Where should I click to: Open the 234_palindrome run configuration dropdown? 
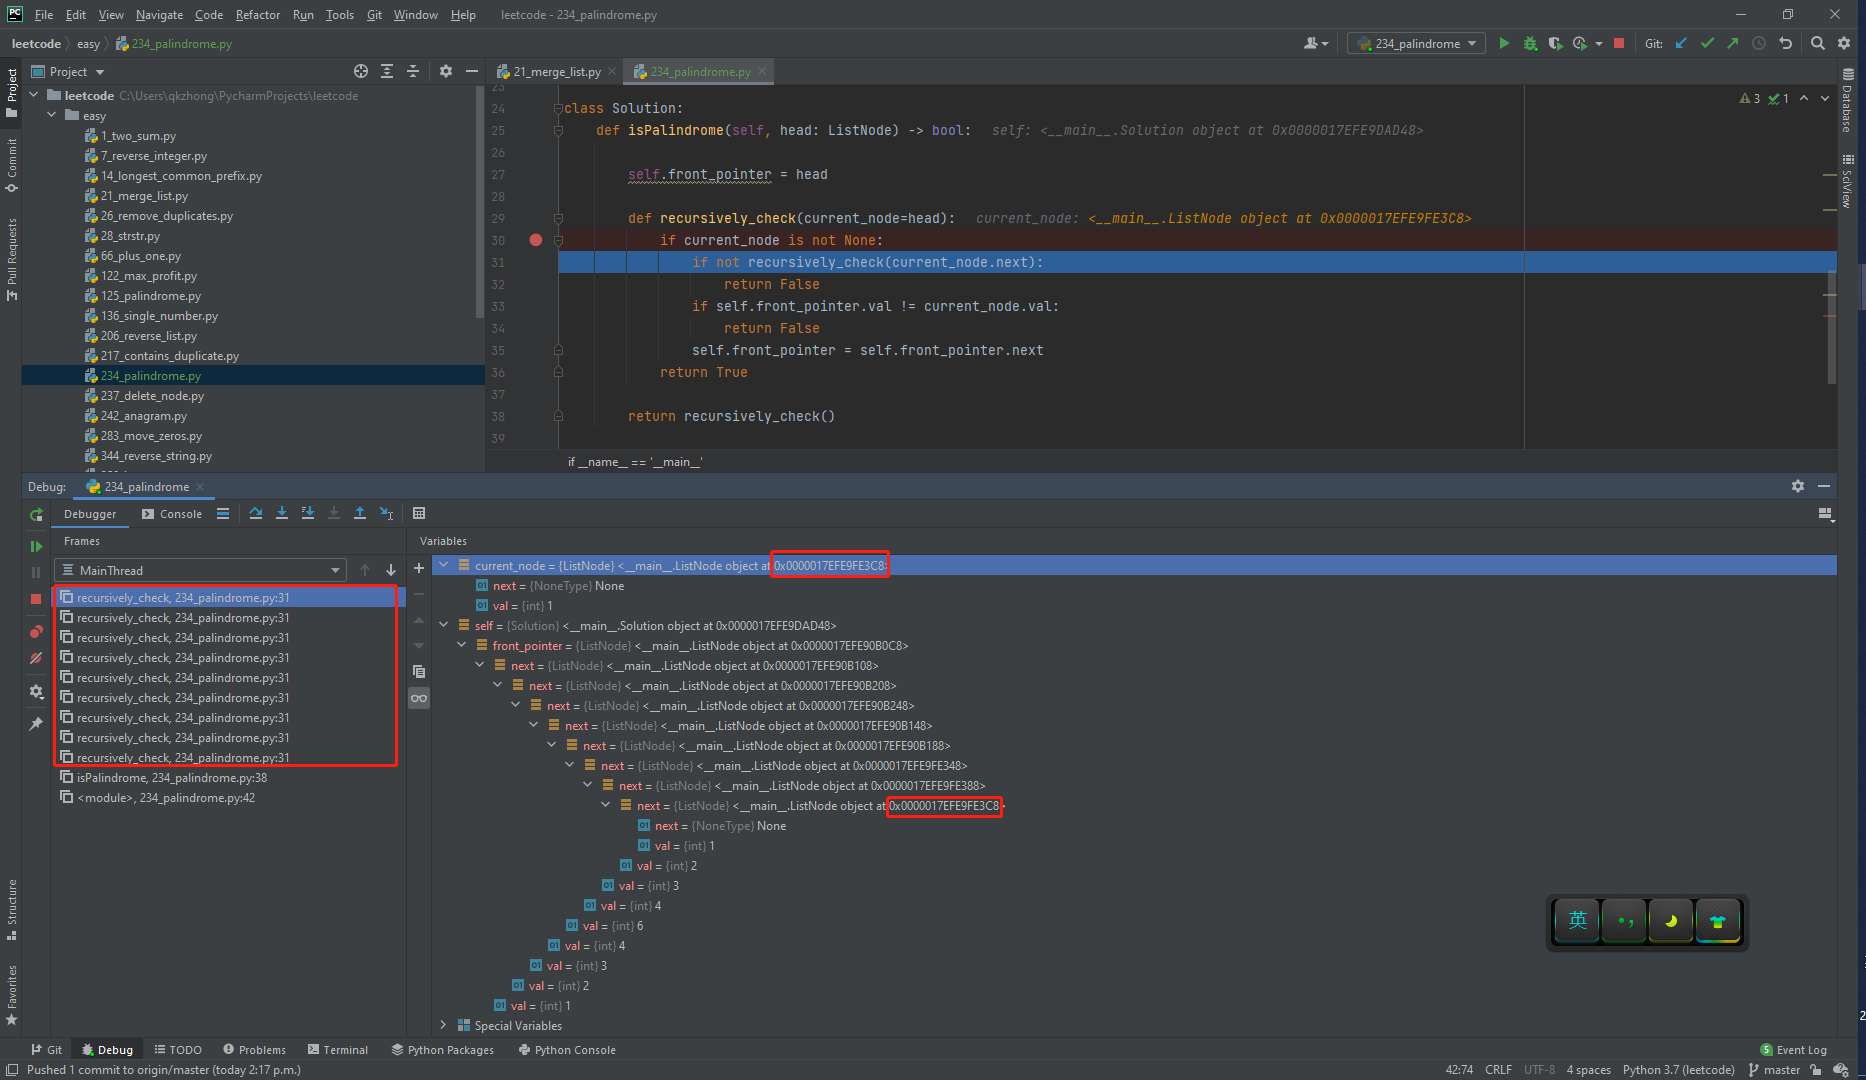click(1416, 43)
